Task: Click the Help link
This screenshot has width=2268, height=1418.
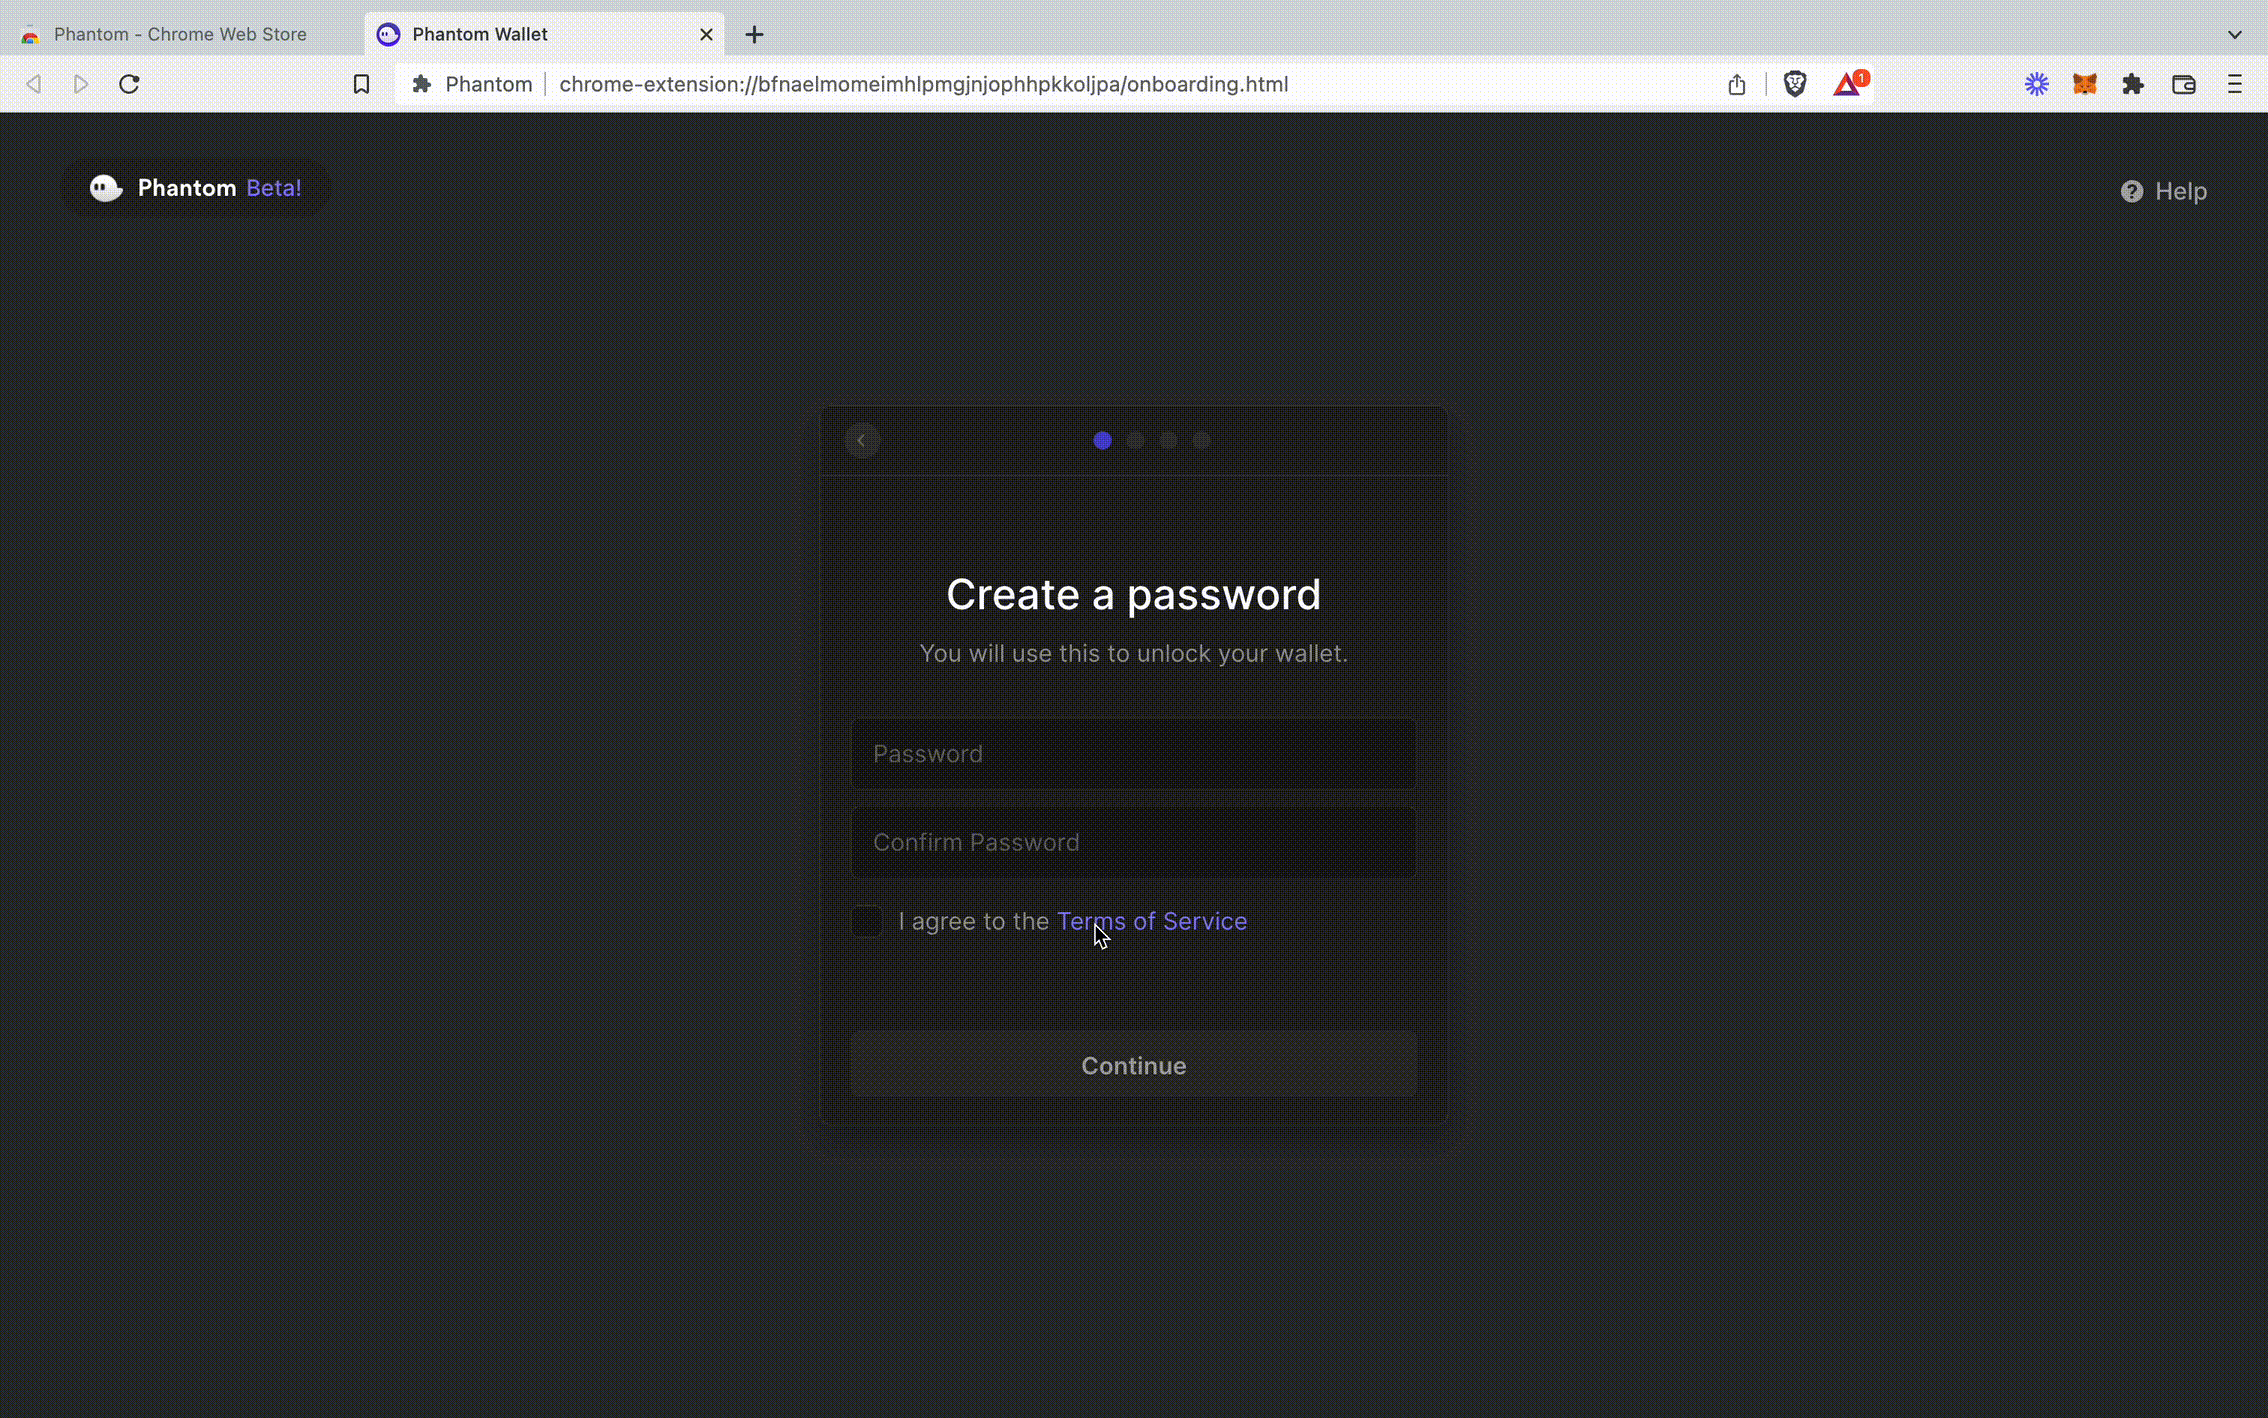Action: pos(2164,191)
